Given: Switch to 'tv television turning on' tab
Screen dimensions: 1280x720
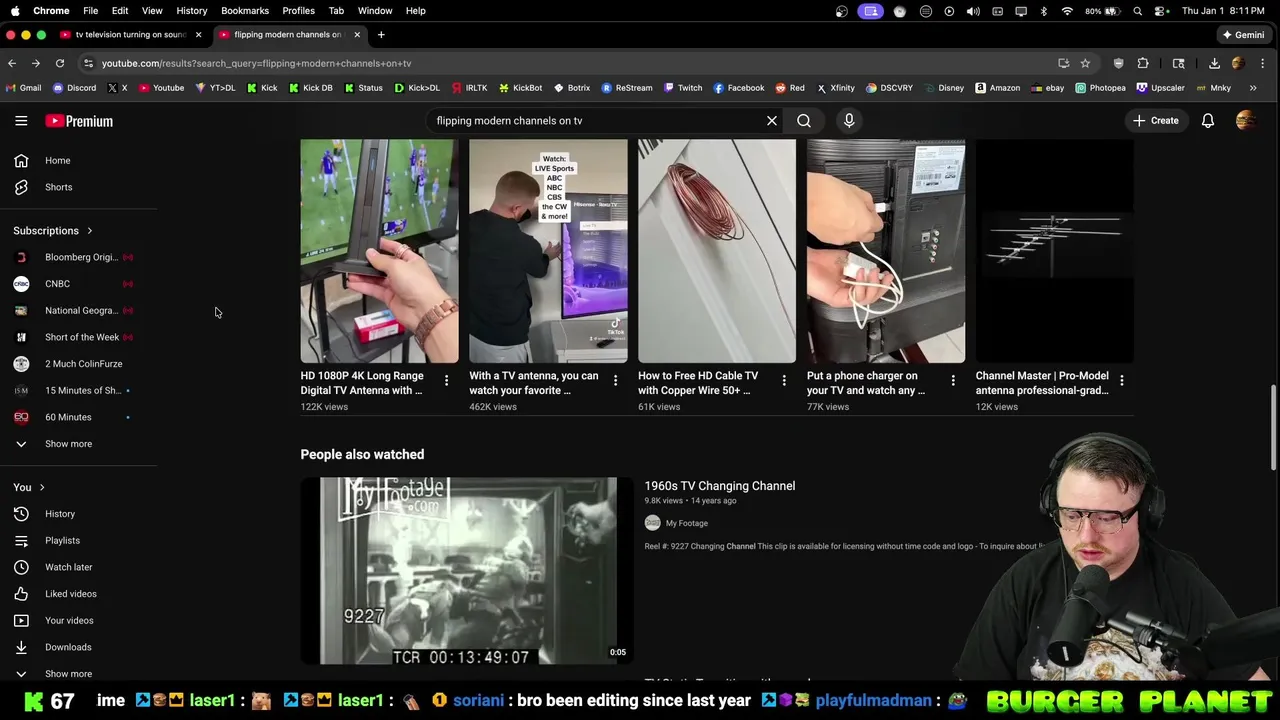Looking at the screenshot, I should pos(128,34).
